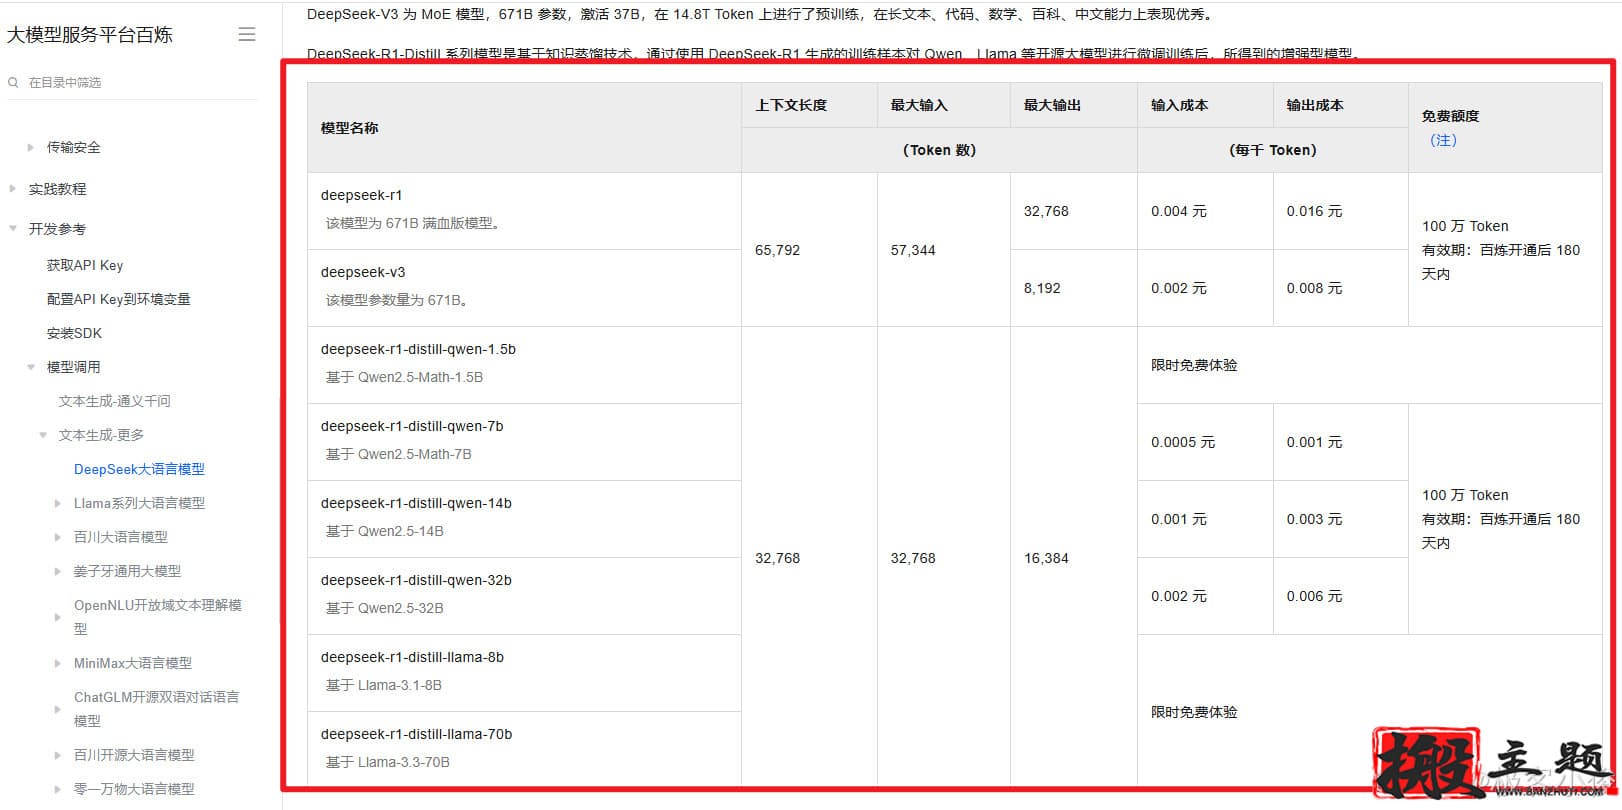
Task: Open 百川开源大语言模型 entry
Action: 134,755
